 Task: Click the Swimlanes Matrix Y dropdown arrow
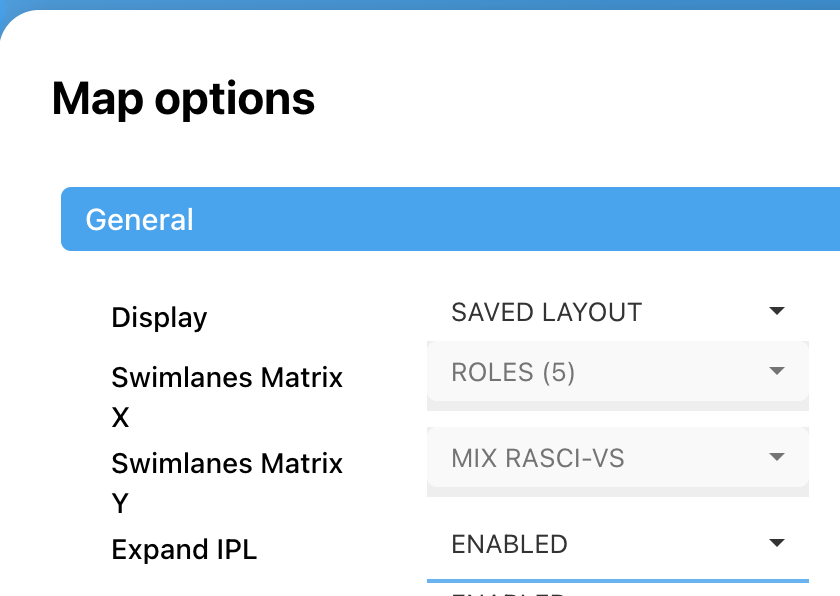[777, 458]
